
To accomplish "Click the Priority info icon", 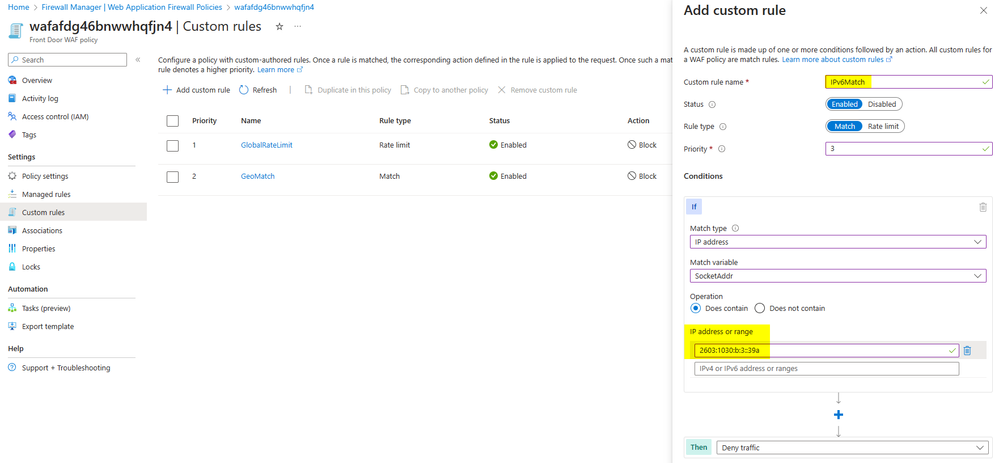I will (x=722, y=149).
